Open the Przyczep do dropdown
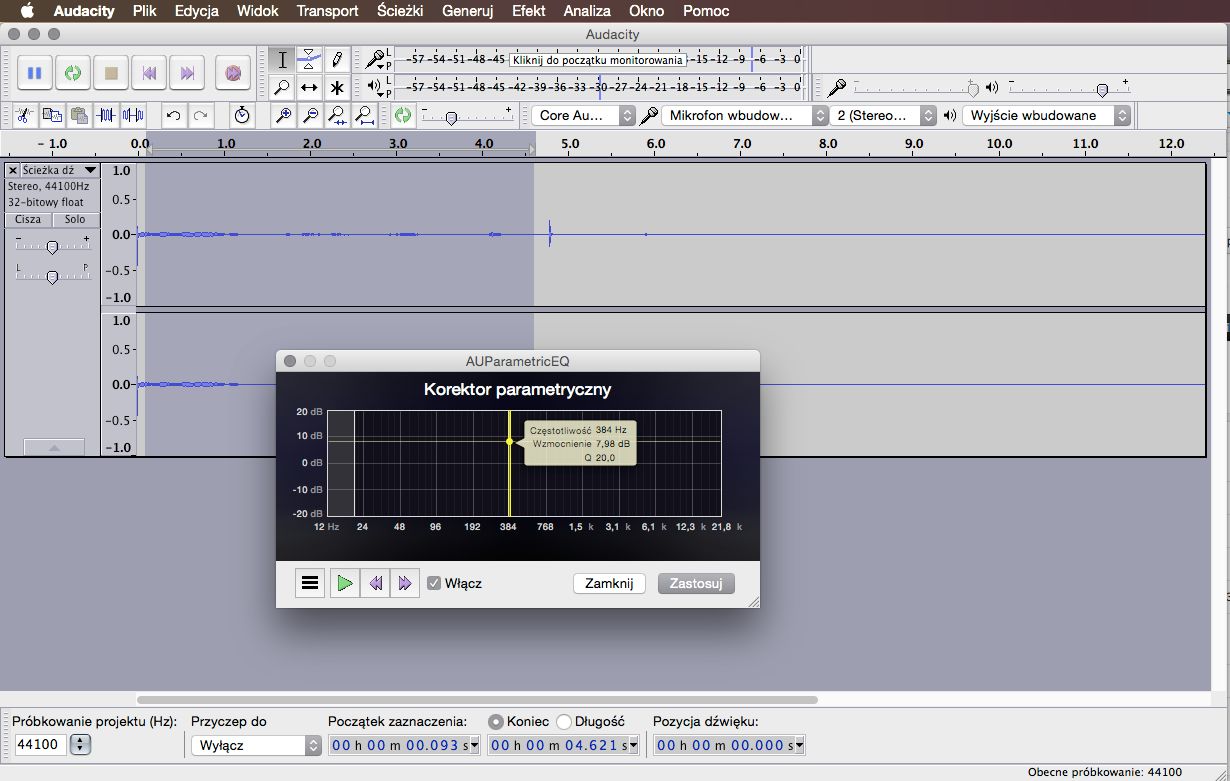The width and height of the screenshot is (1230, 781). click(x=256, y=745)
